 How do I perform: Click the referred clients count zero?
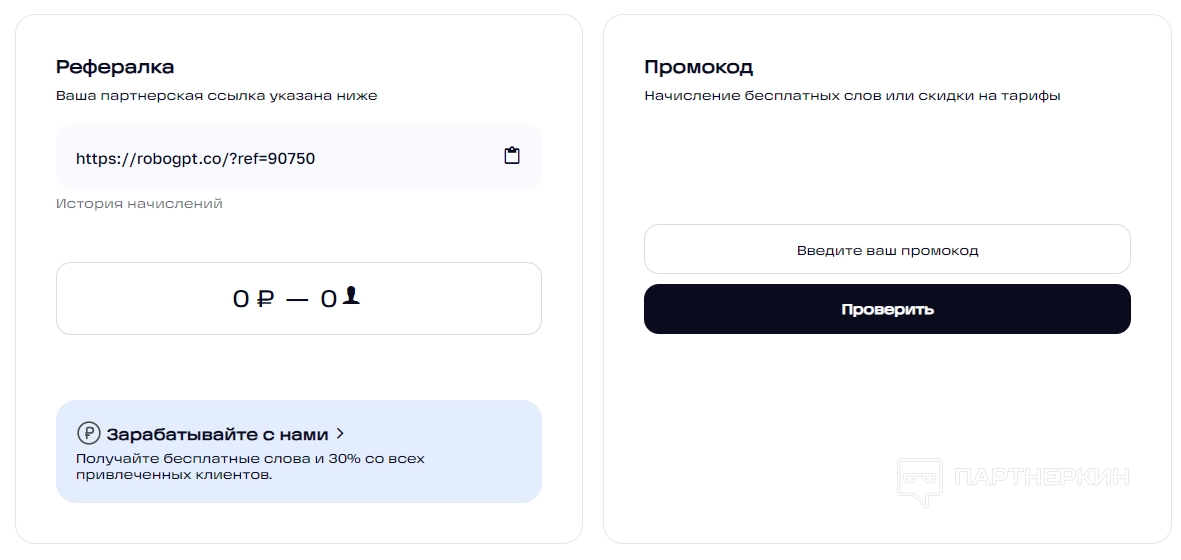(x=328, y=299)
